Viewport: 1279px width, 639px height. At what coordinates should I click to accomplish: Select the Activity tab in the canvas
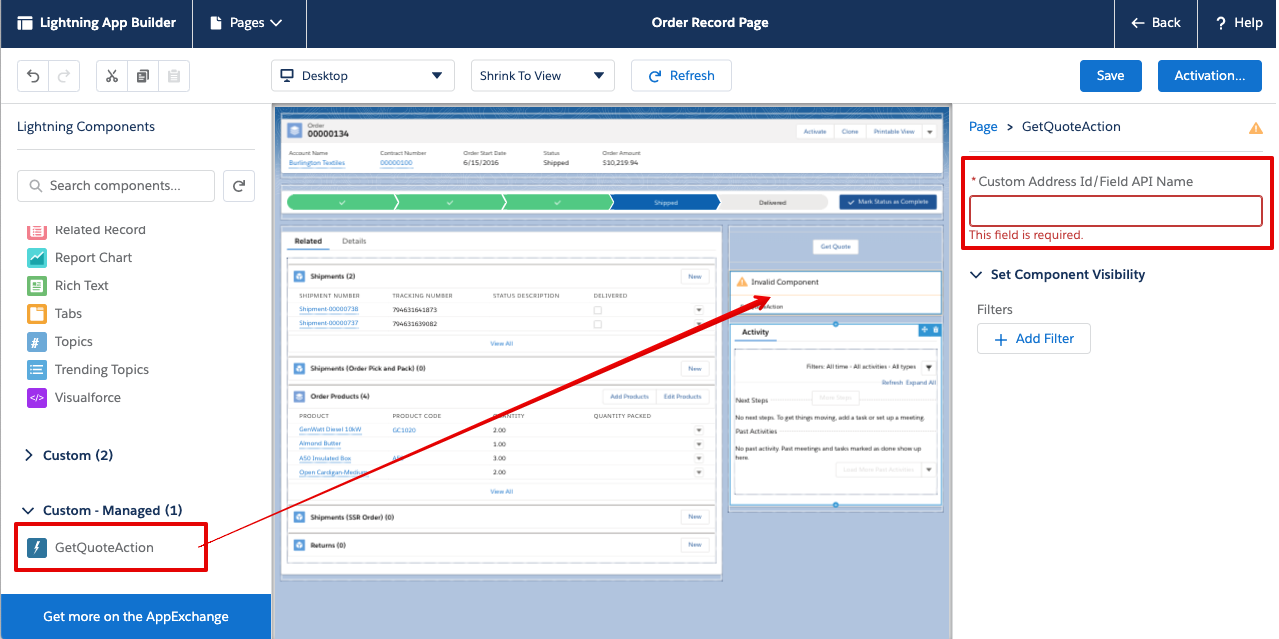click(755, 332)
